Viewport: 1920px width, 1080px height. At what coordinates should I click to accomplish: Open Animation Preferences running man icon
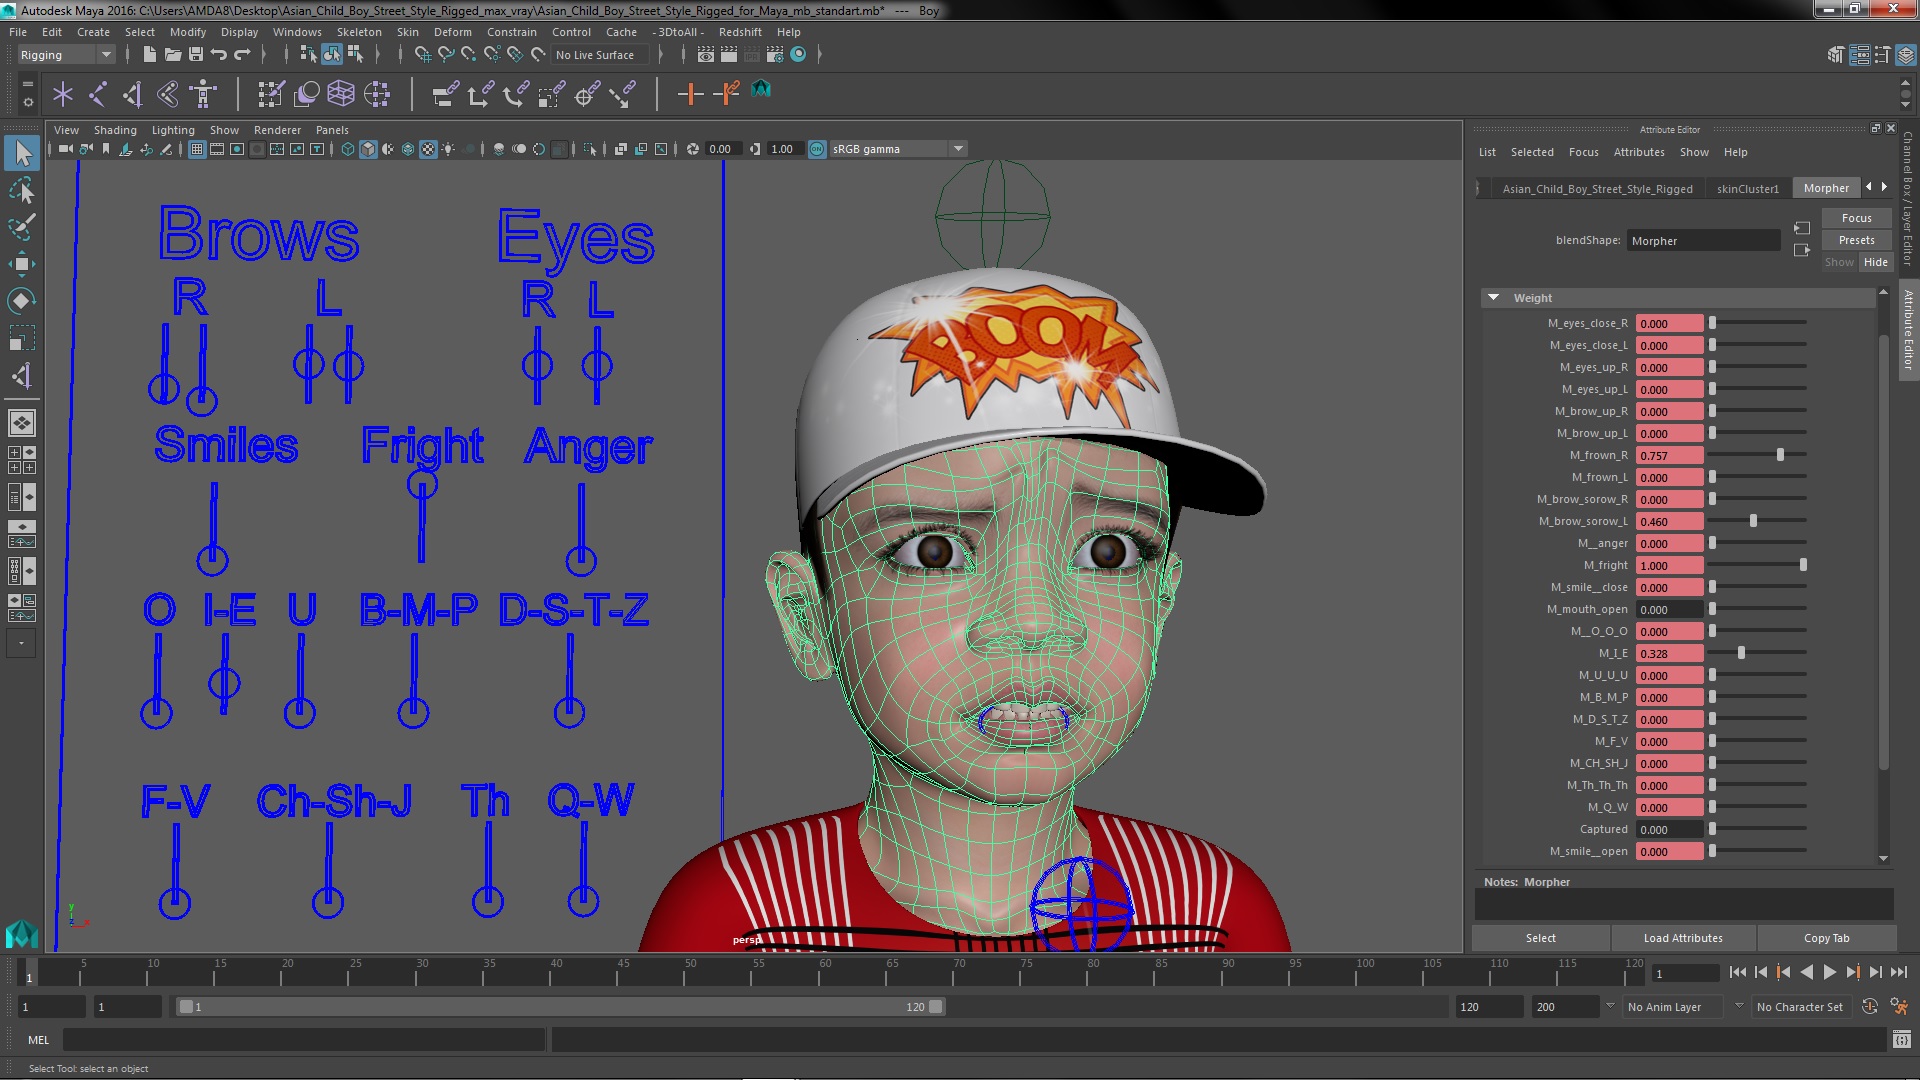coord(1898,1007)
